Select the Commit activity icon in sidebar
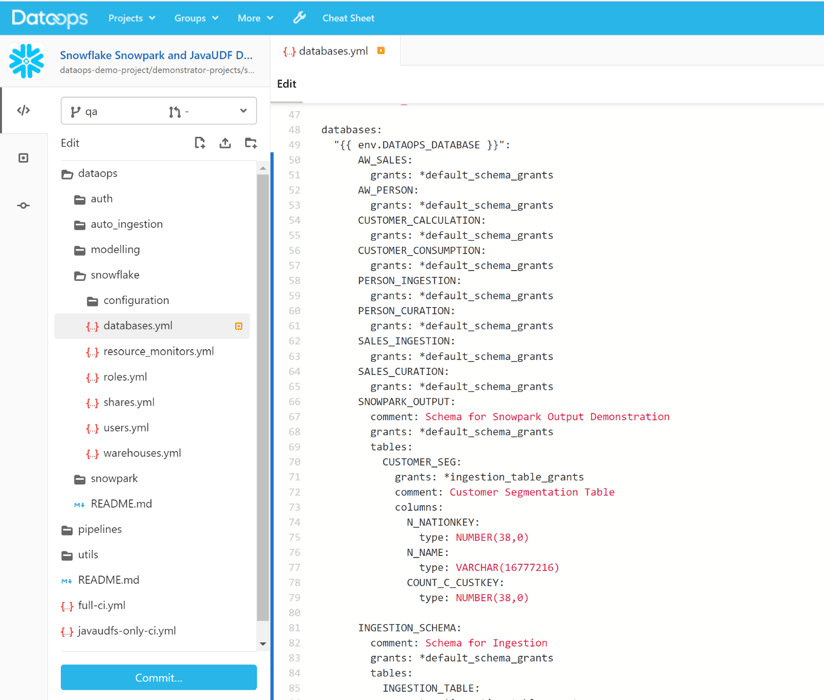 pyautogui.click(x=23, y=205)
